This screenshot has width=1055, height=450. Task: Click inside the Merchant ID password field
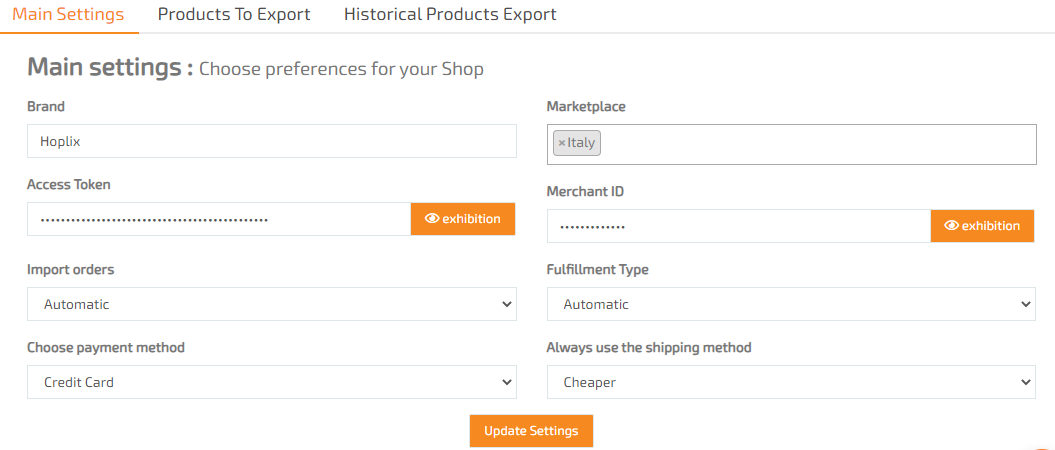click(x=738, y=226)
